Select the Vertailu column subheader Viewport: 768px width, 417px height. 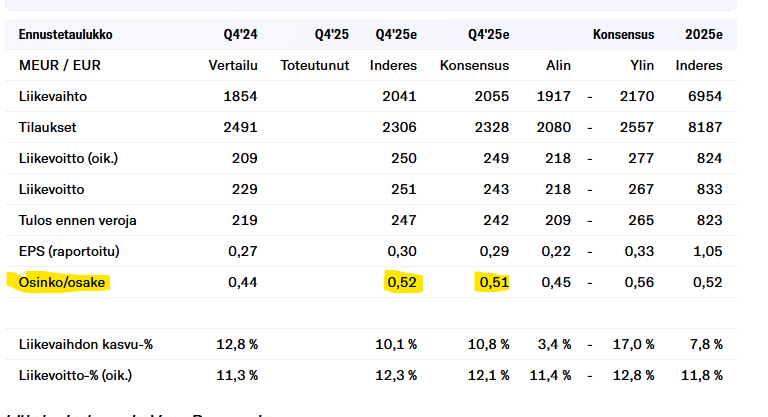pos(233,66)
